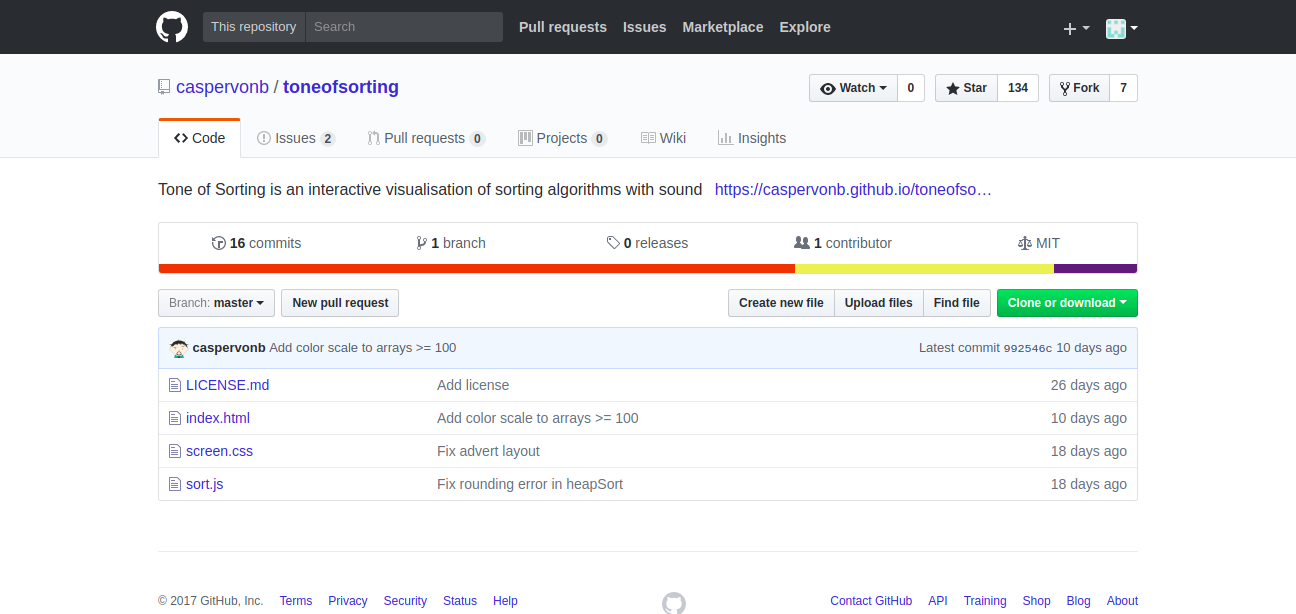Viewport: 1296px width, 614px height.
Task: View the watchers count 0
Action: 911,88
